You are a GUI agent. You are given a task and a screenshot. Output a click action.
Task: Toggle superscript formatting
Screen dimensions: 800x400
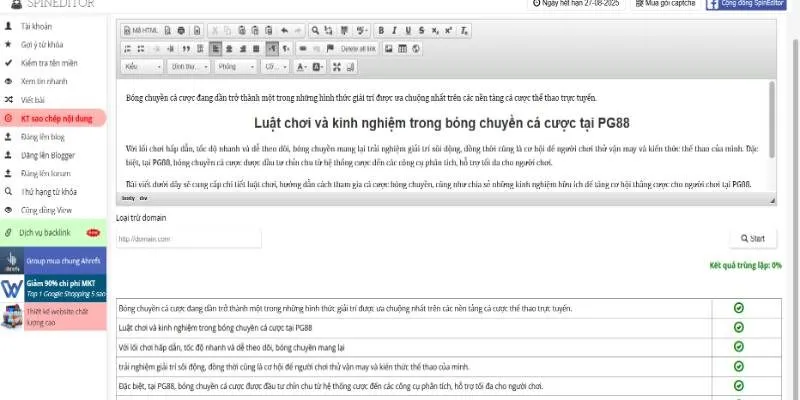pos(448,31)
